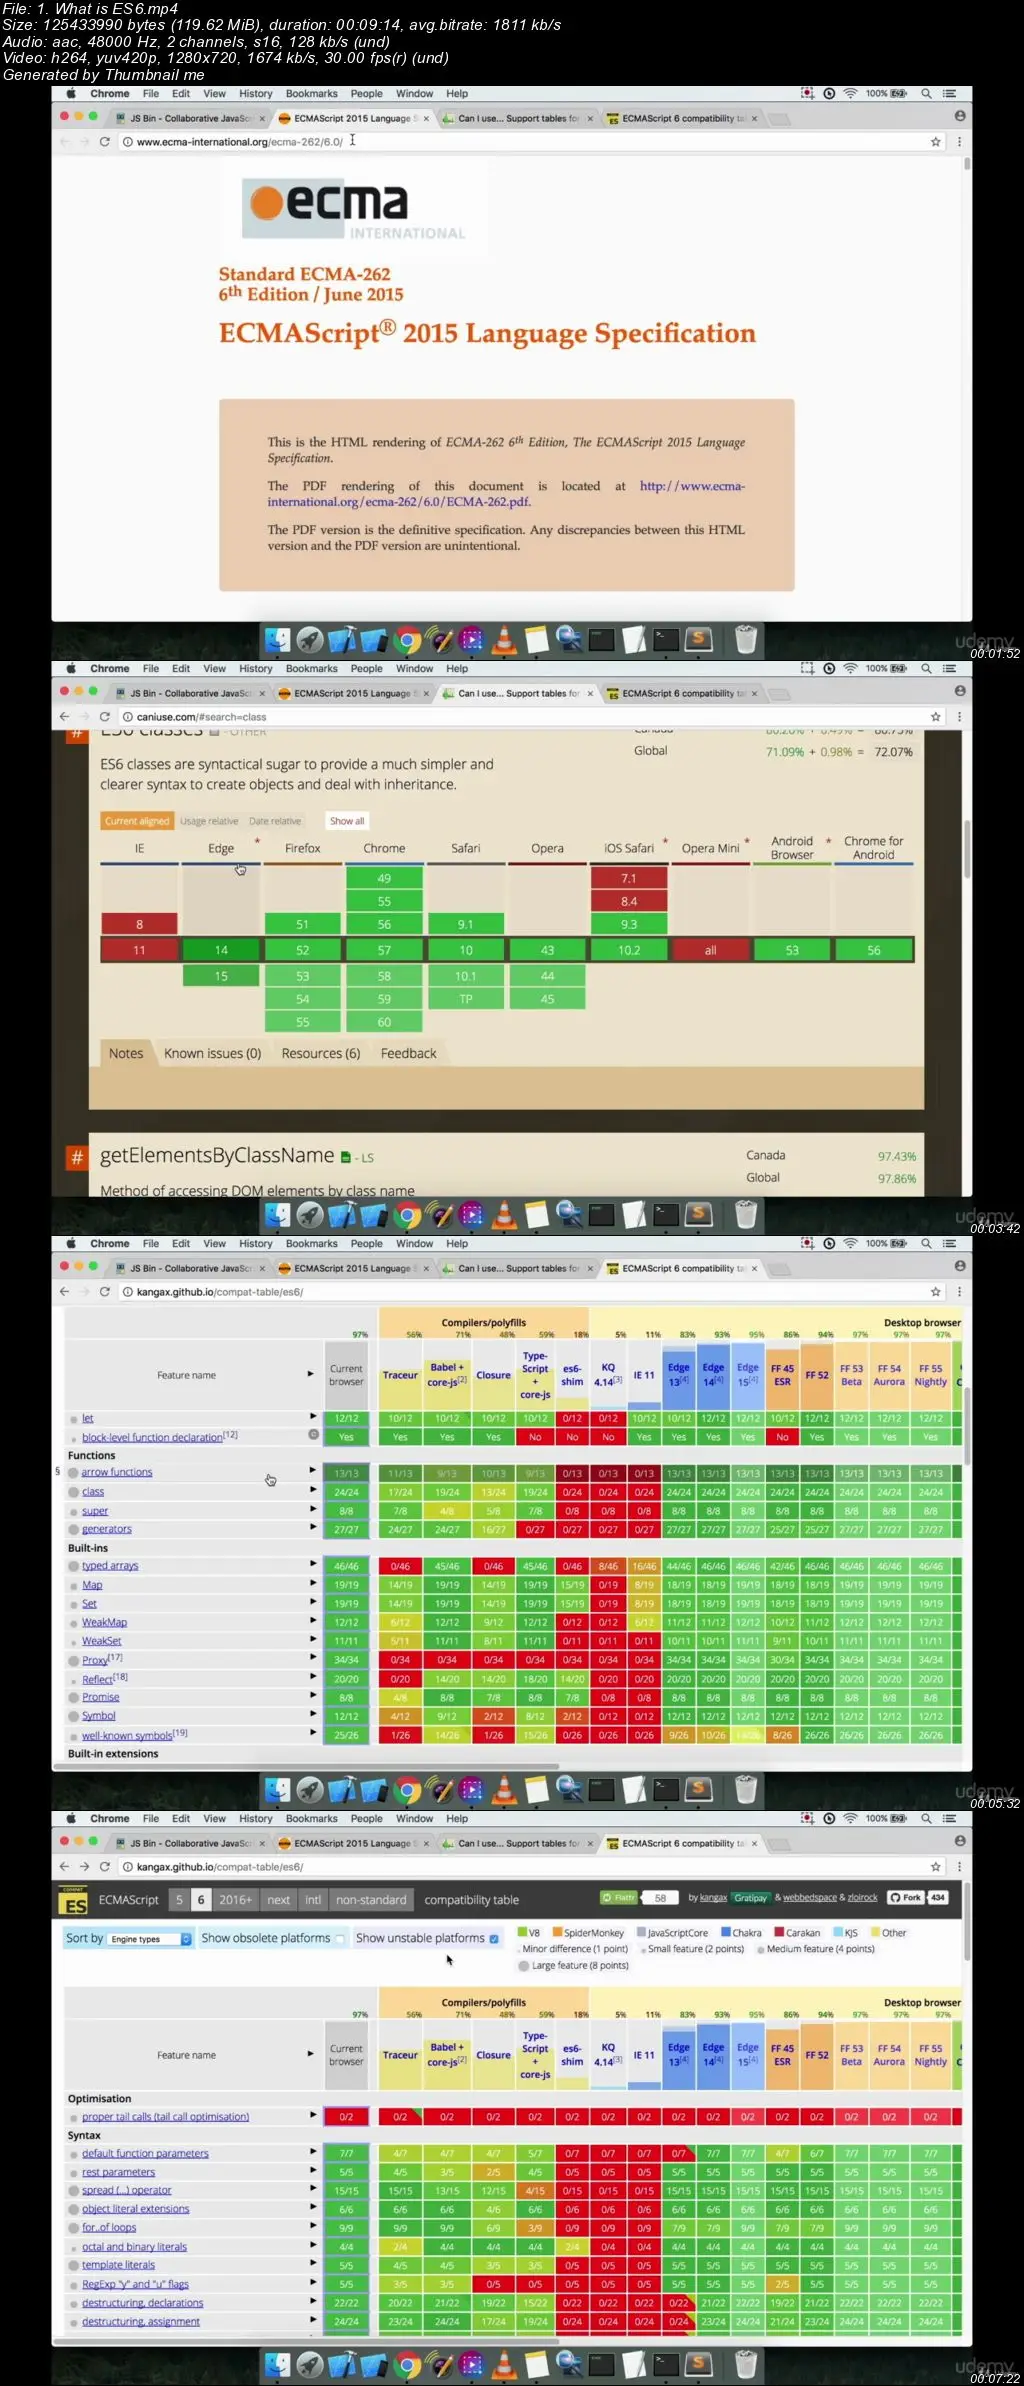Image resolution: width=1024 pixels, height=2386 pixels.
Task: Click the hash icon beside getElementsByClassName
Action: click(x=77, y=1158)
